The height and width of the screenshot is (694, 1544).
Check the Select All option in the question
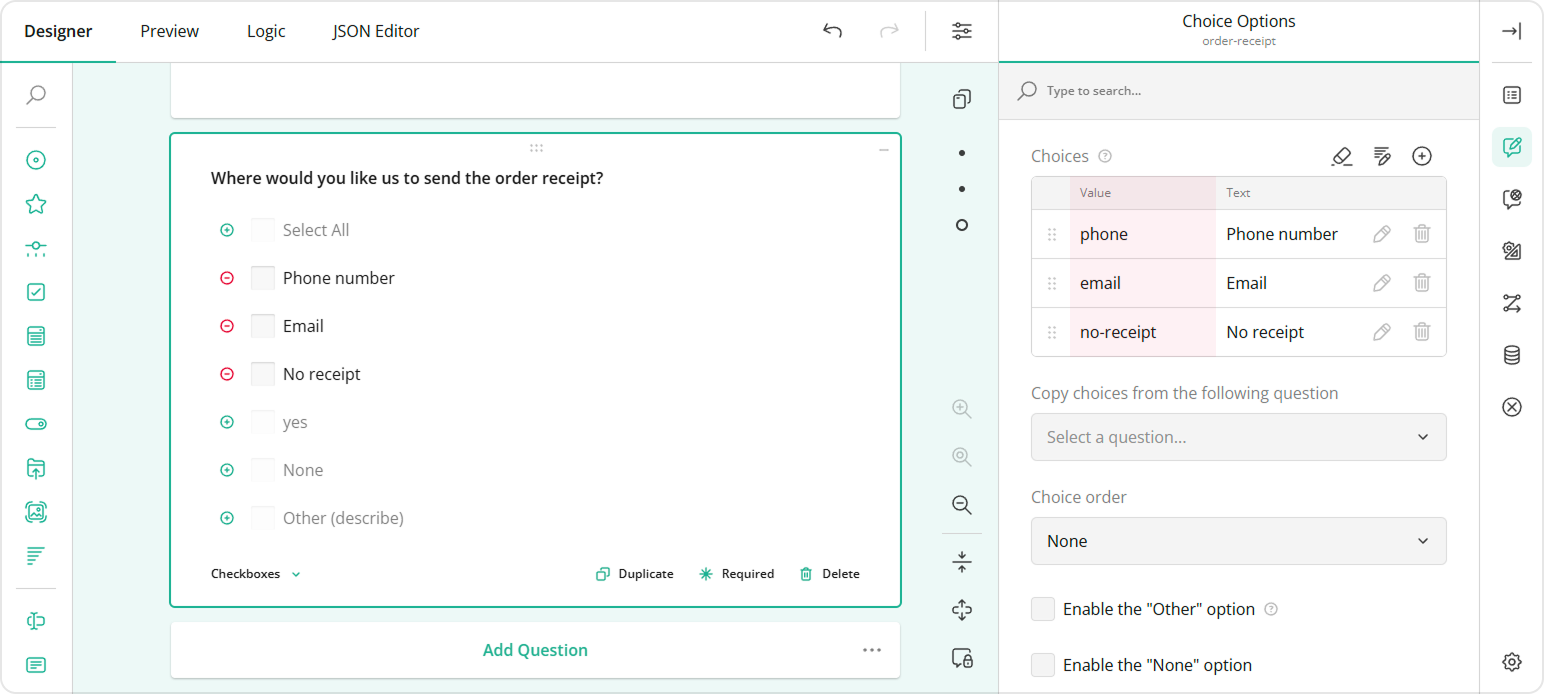pyautogui.click(x=262, y=229)
